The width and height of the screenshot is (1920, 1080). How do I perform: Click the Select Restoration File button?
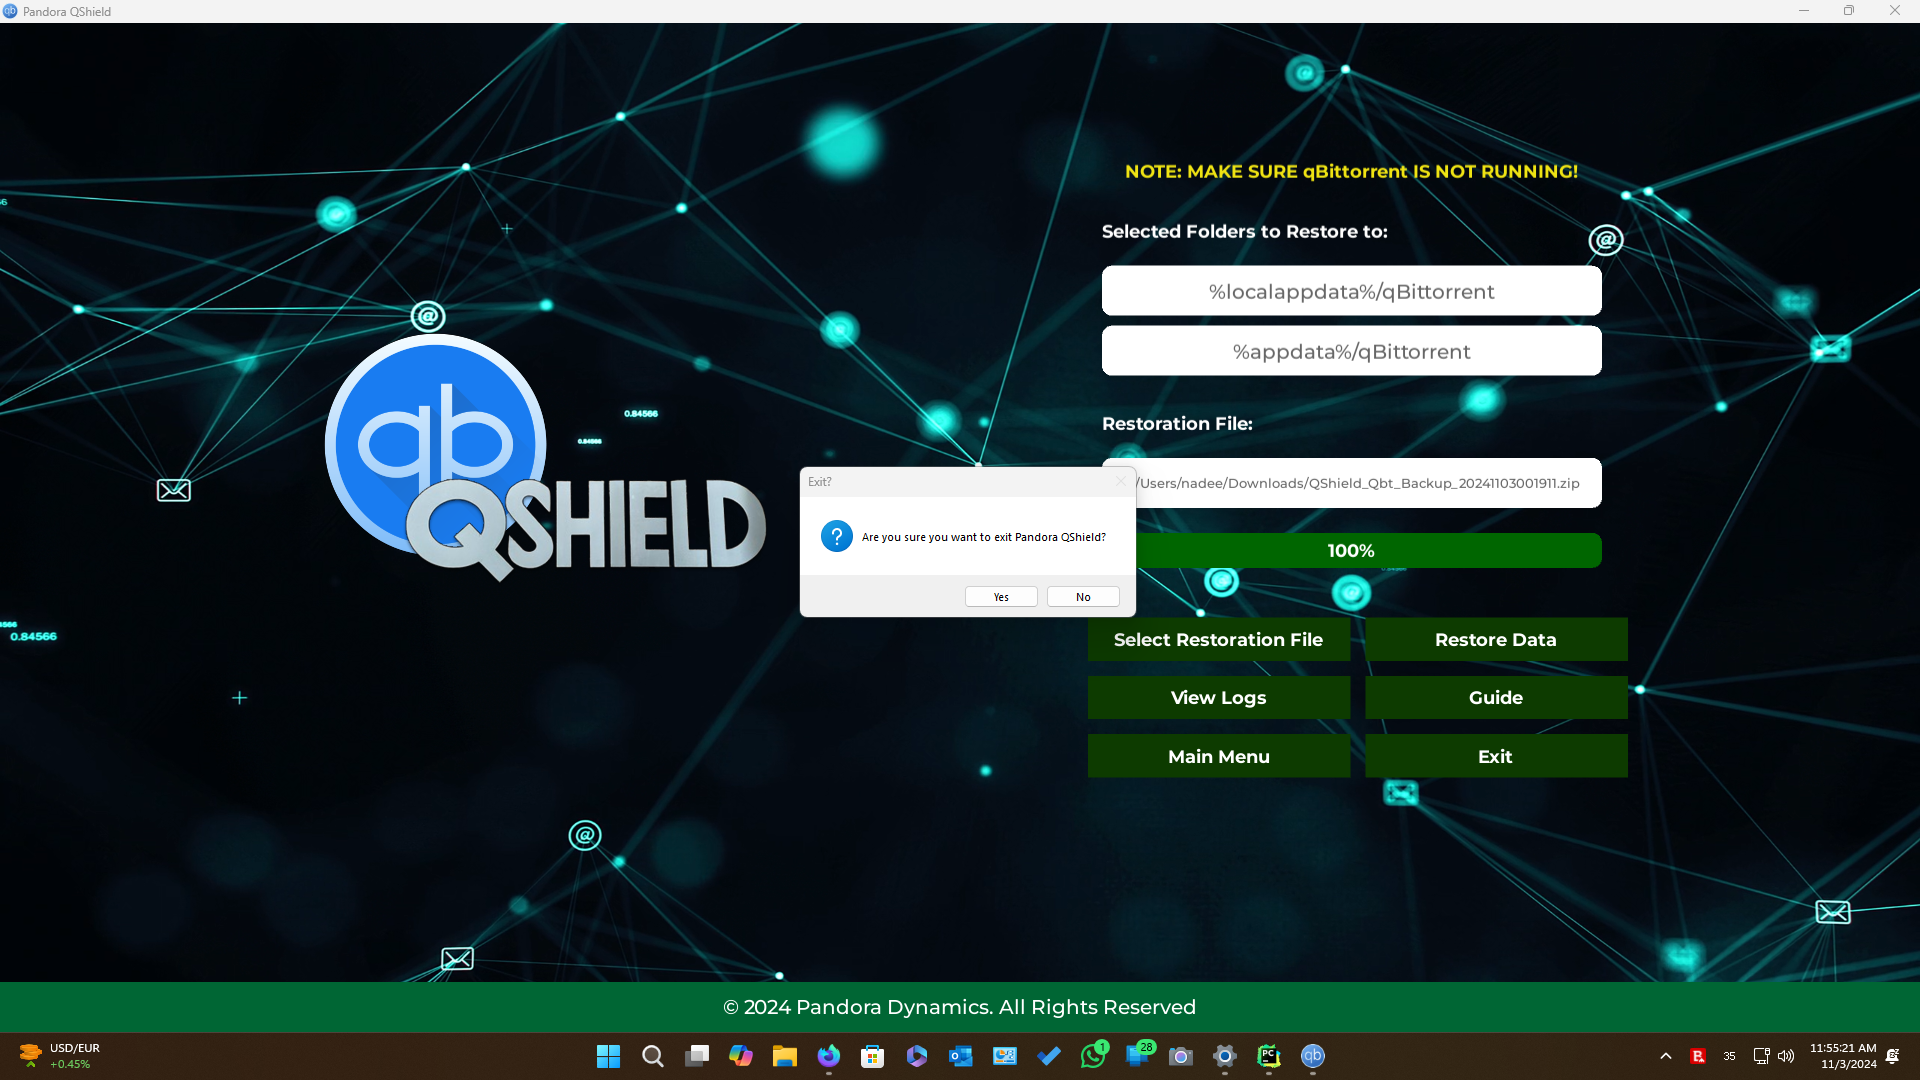1218,640
